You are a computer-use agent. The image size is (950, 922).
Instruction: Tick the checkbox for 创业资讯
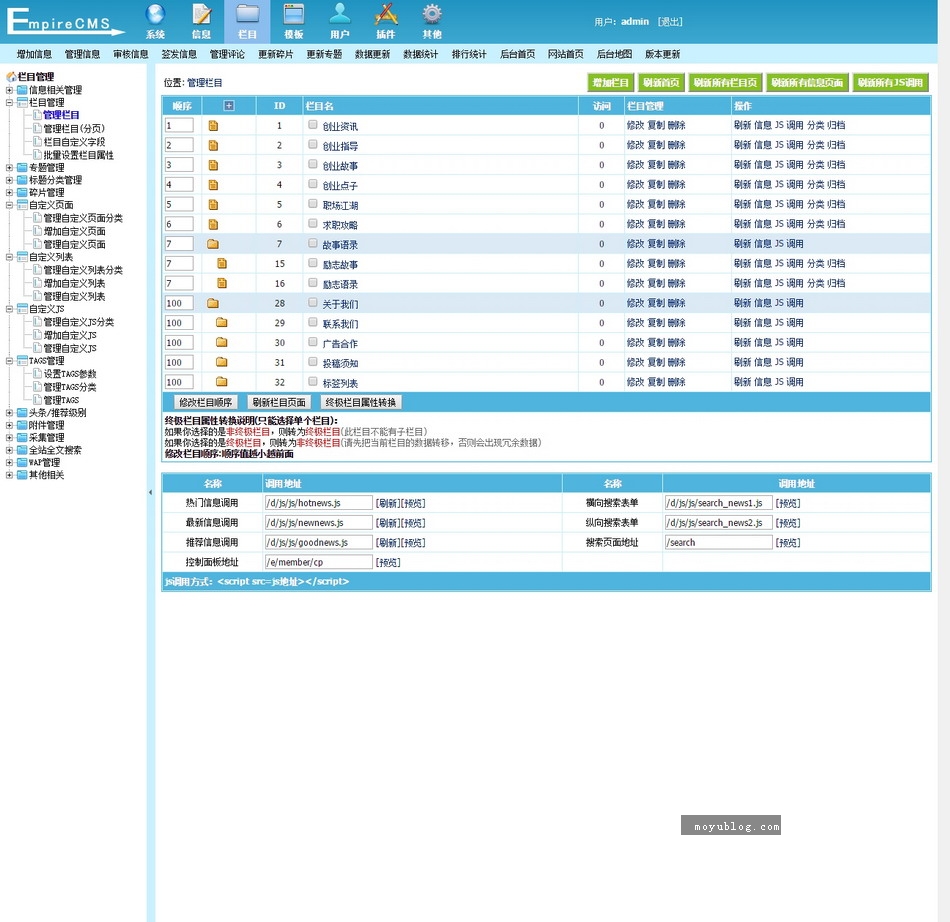(x=313, y=125)
